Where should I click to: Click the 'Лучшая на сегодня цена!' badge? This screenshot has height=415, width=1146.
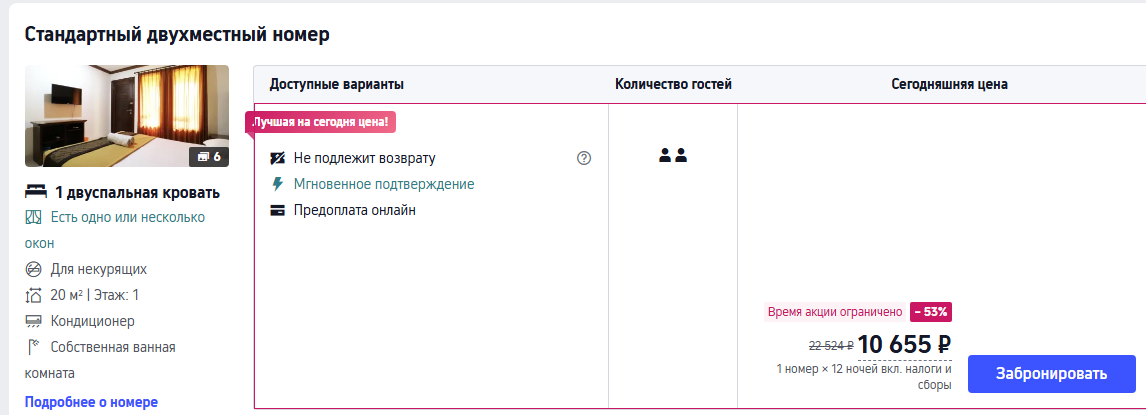click(322, 122)
